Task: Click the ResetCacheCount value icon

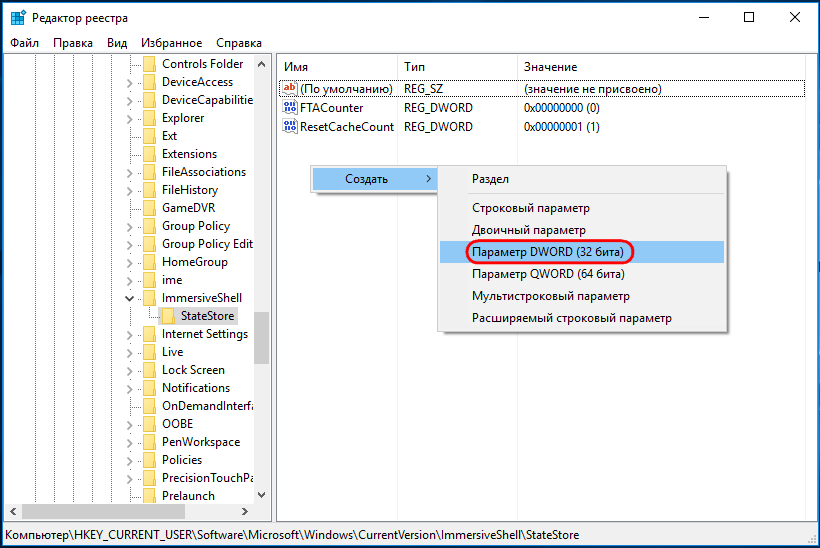Action: coord(291,127)
